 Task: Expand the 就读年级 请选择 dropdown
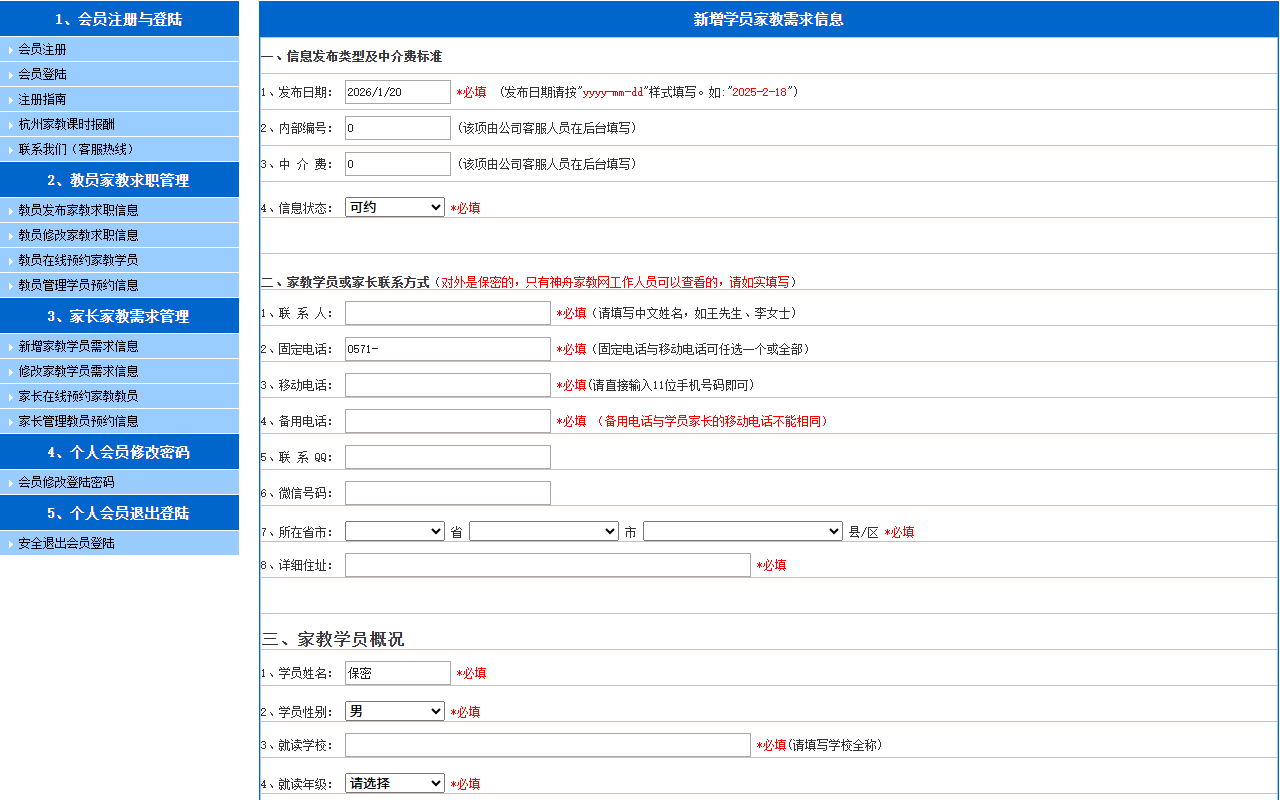tap(394, 783)
